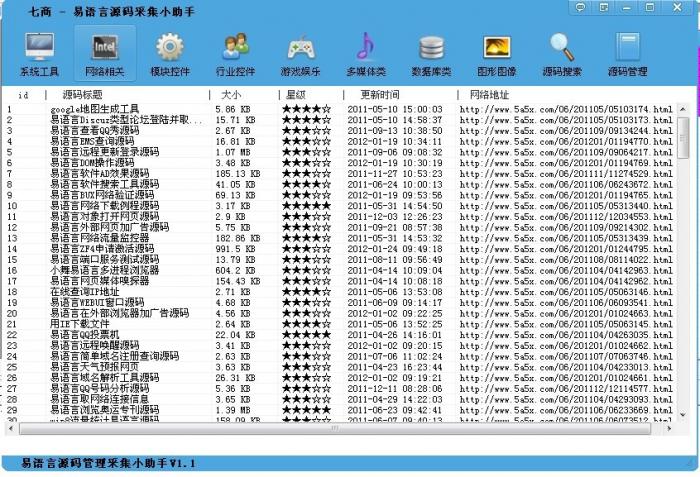Viewport: 700px width, 477px height.
Task: Click the vertical scrollbar up arrow
Action: pyautogui.click(x=683, y=109)
